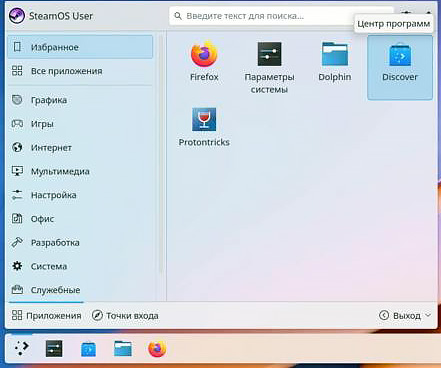
Task: Select the Разработка category
Action: (x=80, y=242)
